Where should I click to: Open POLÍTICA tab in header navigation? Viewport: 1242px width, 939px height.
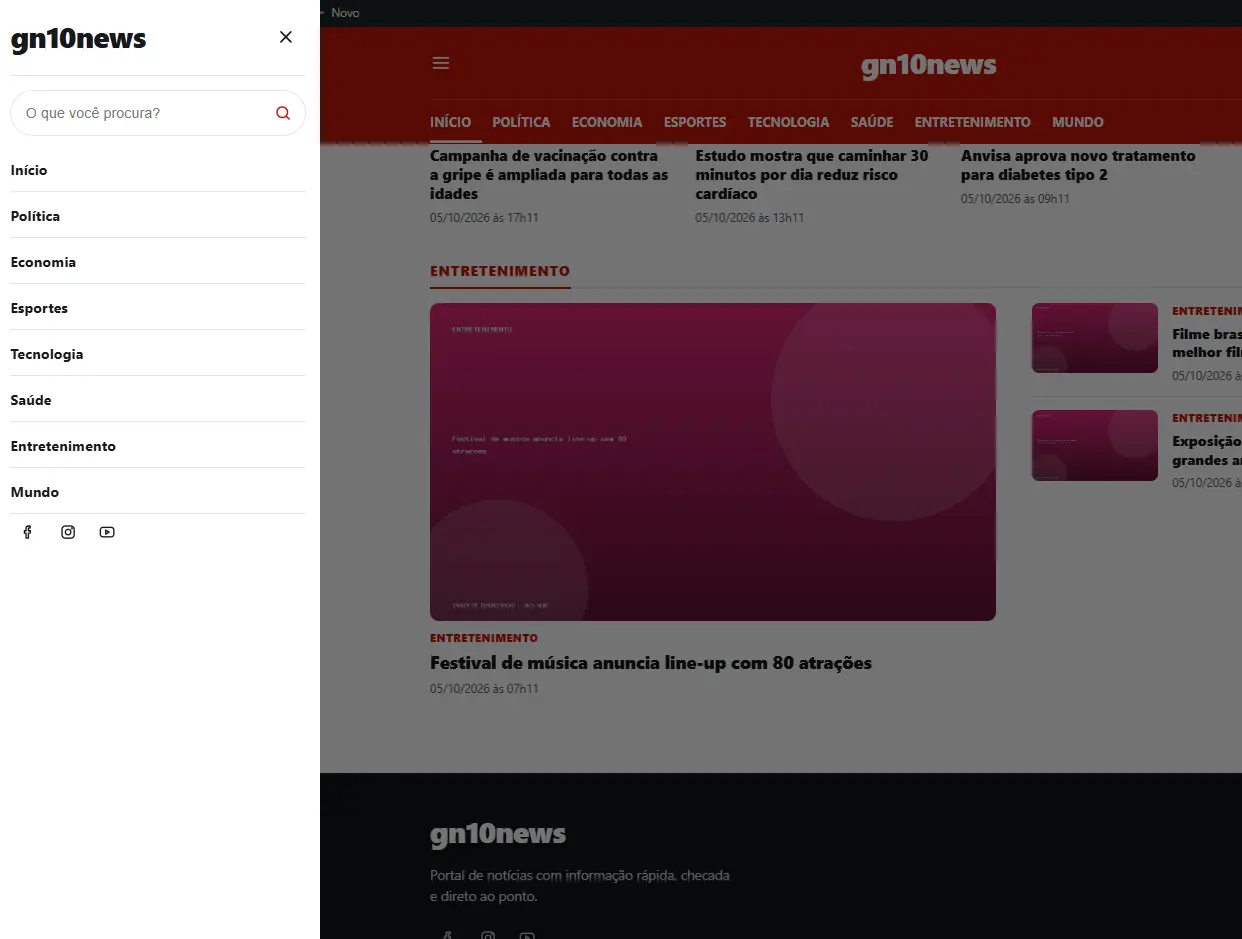[x=521, y=122]
